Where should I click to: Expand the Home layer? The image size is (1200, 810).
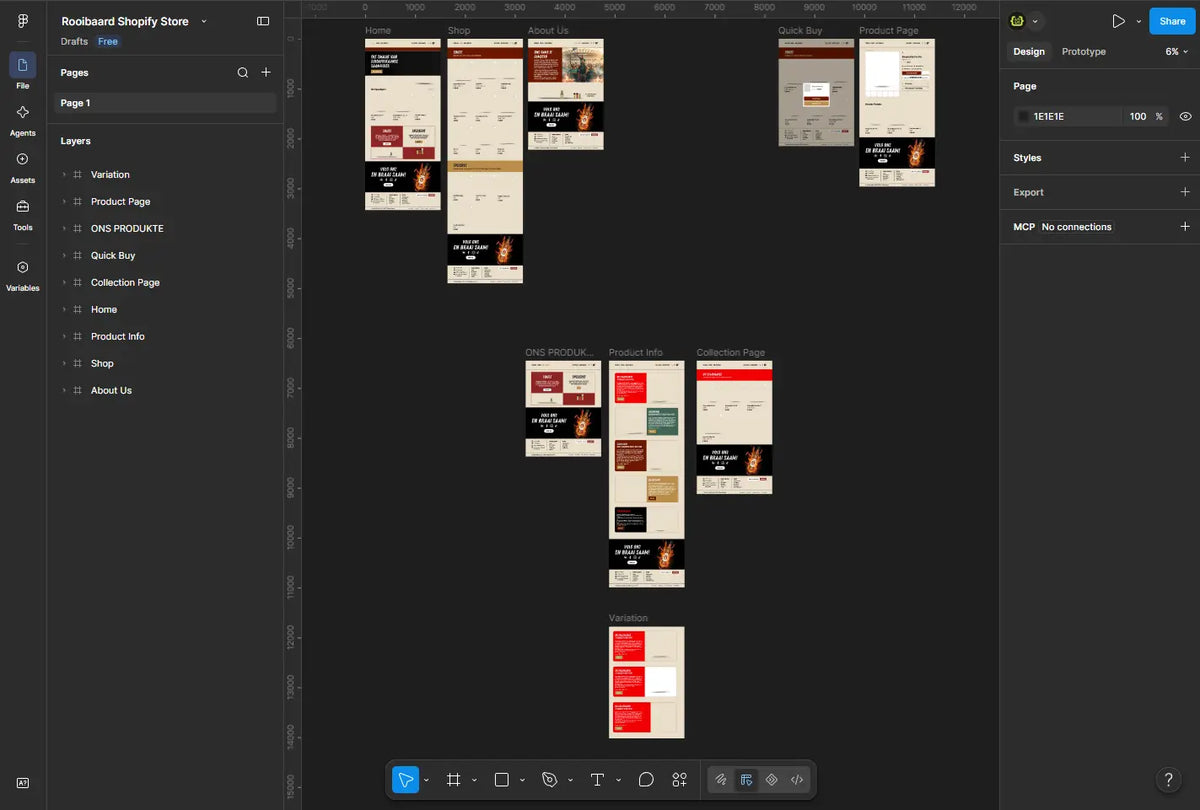coord(64,309)
